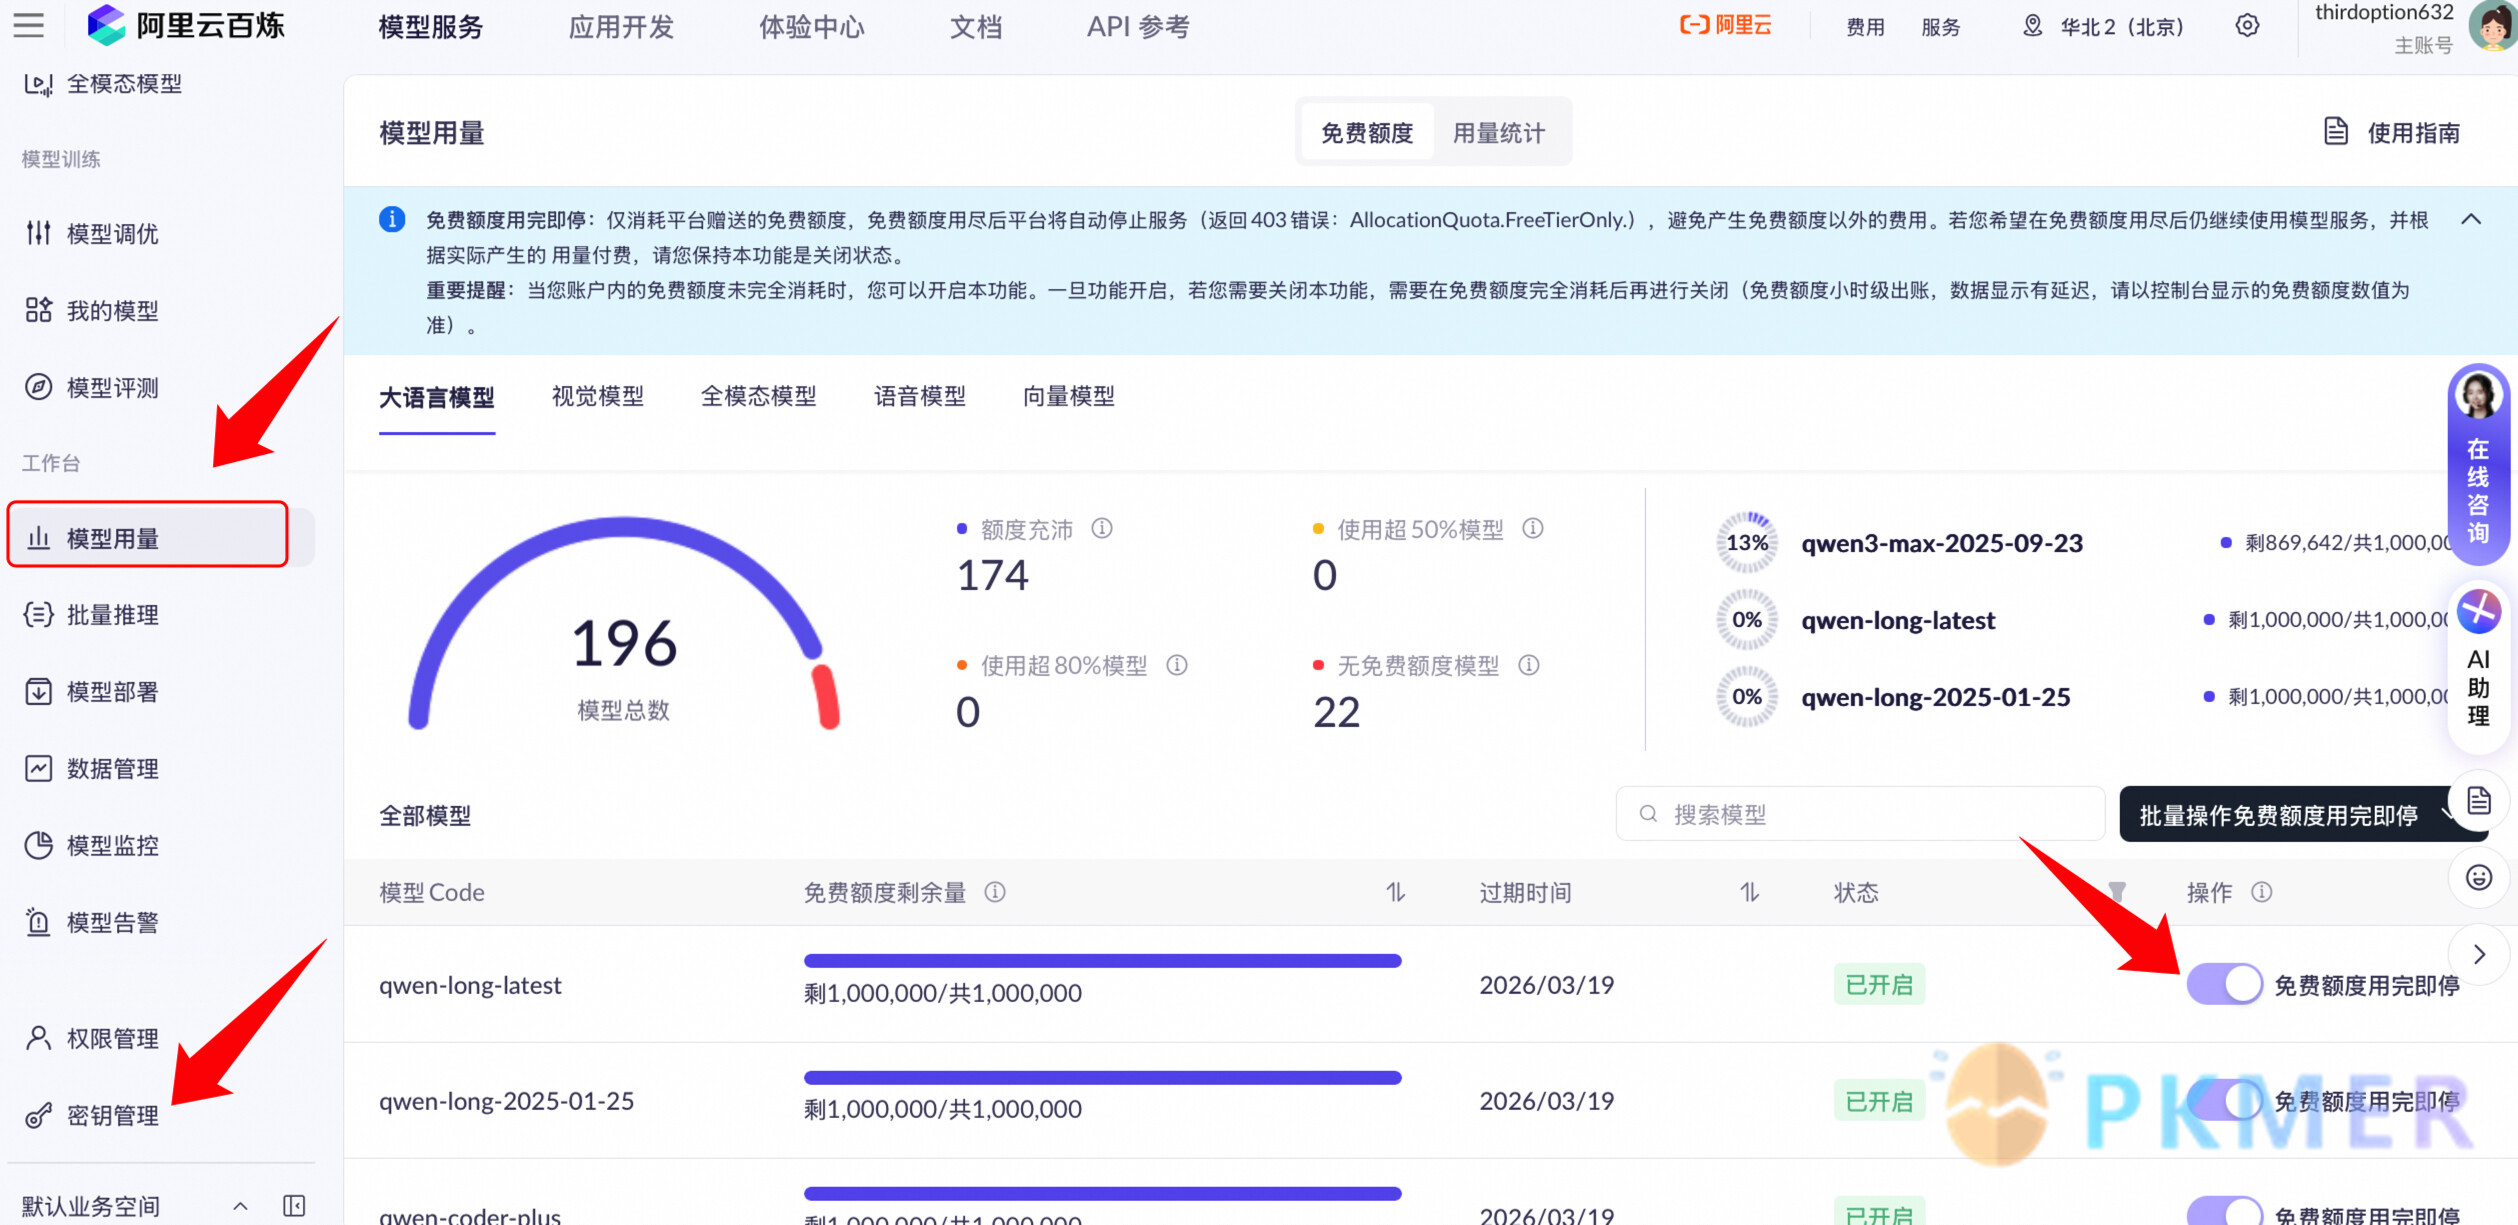
Task: Toggle quota stop switch for qwen-long-2025-01-25
Action: [x=2224, y=1100]
